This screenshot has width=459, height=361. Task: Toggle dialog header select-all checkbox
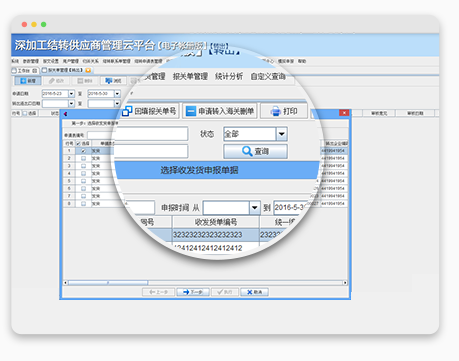click(x=78, y=143)
